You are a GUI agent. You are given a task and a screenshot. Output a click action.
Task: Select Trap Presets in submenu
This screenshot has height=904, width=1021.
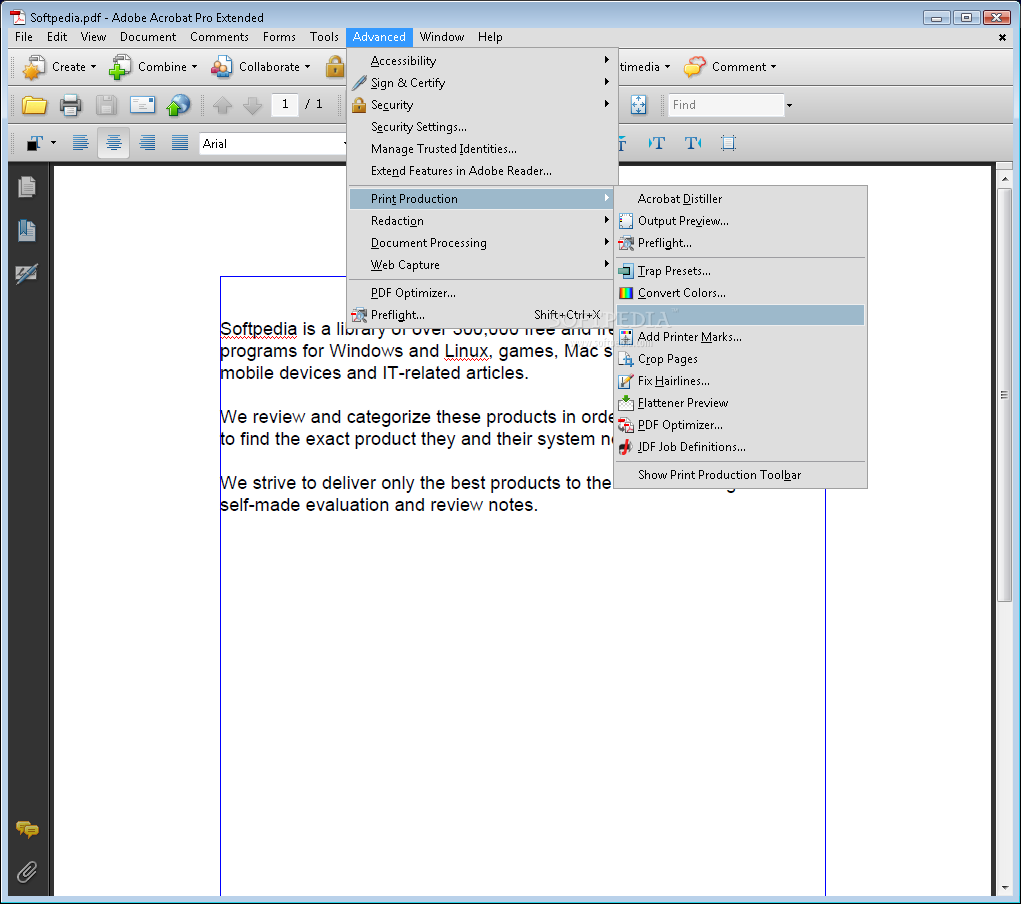740,271
